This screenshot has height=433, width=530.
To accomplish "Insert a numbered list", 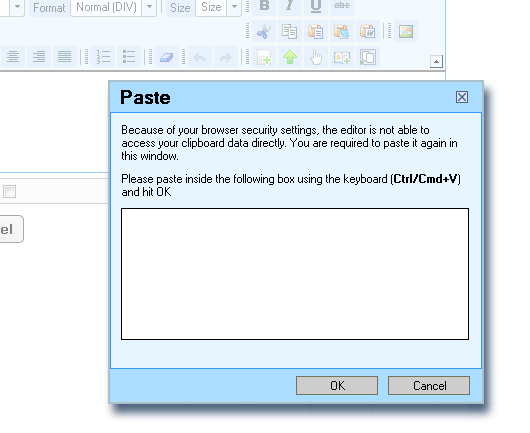I will (103, 57).
